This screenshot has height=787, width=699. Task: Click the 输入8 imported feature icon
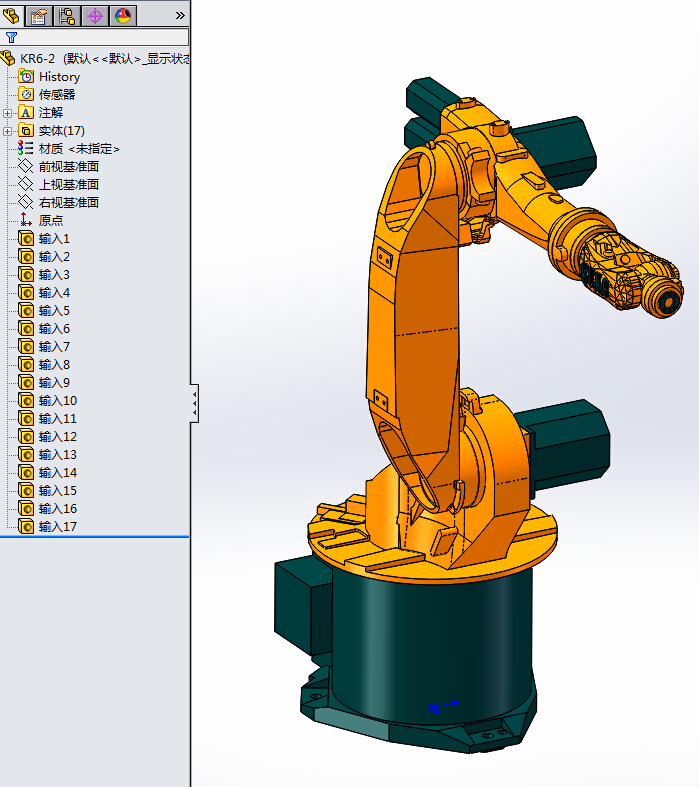(26, 364)
